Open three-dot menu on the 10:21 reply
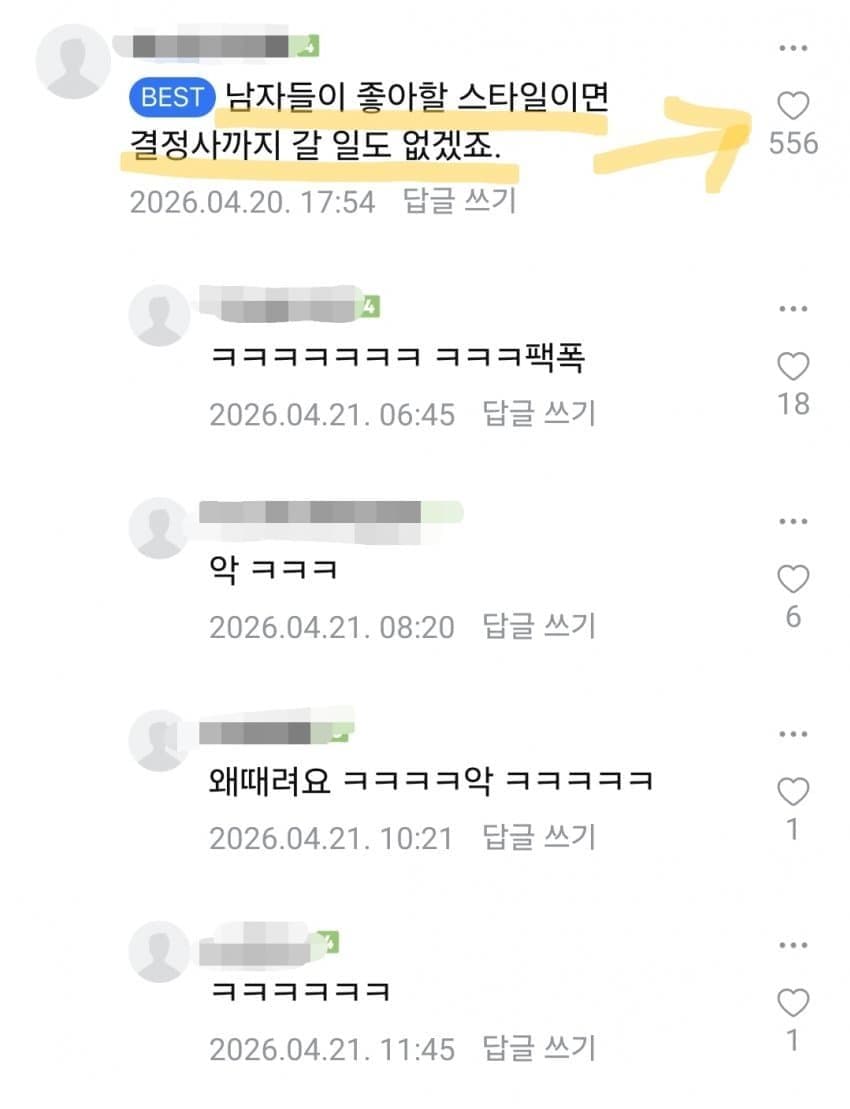The height and width of the screenshot is (1109, 850). click(x=793, y=733)
